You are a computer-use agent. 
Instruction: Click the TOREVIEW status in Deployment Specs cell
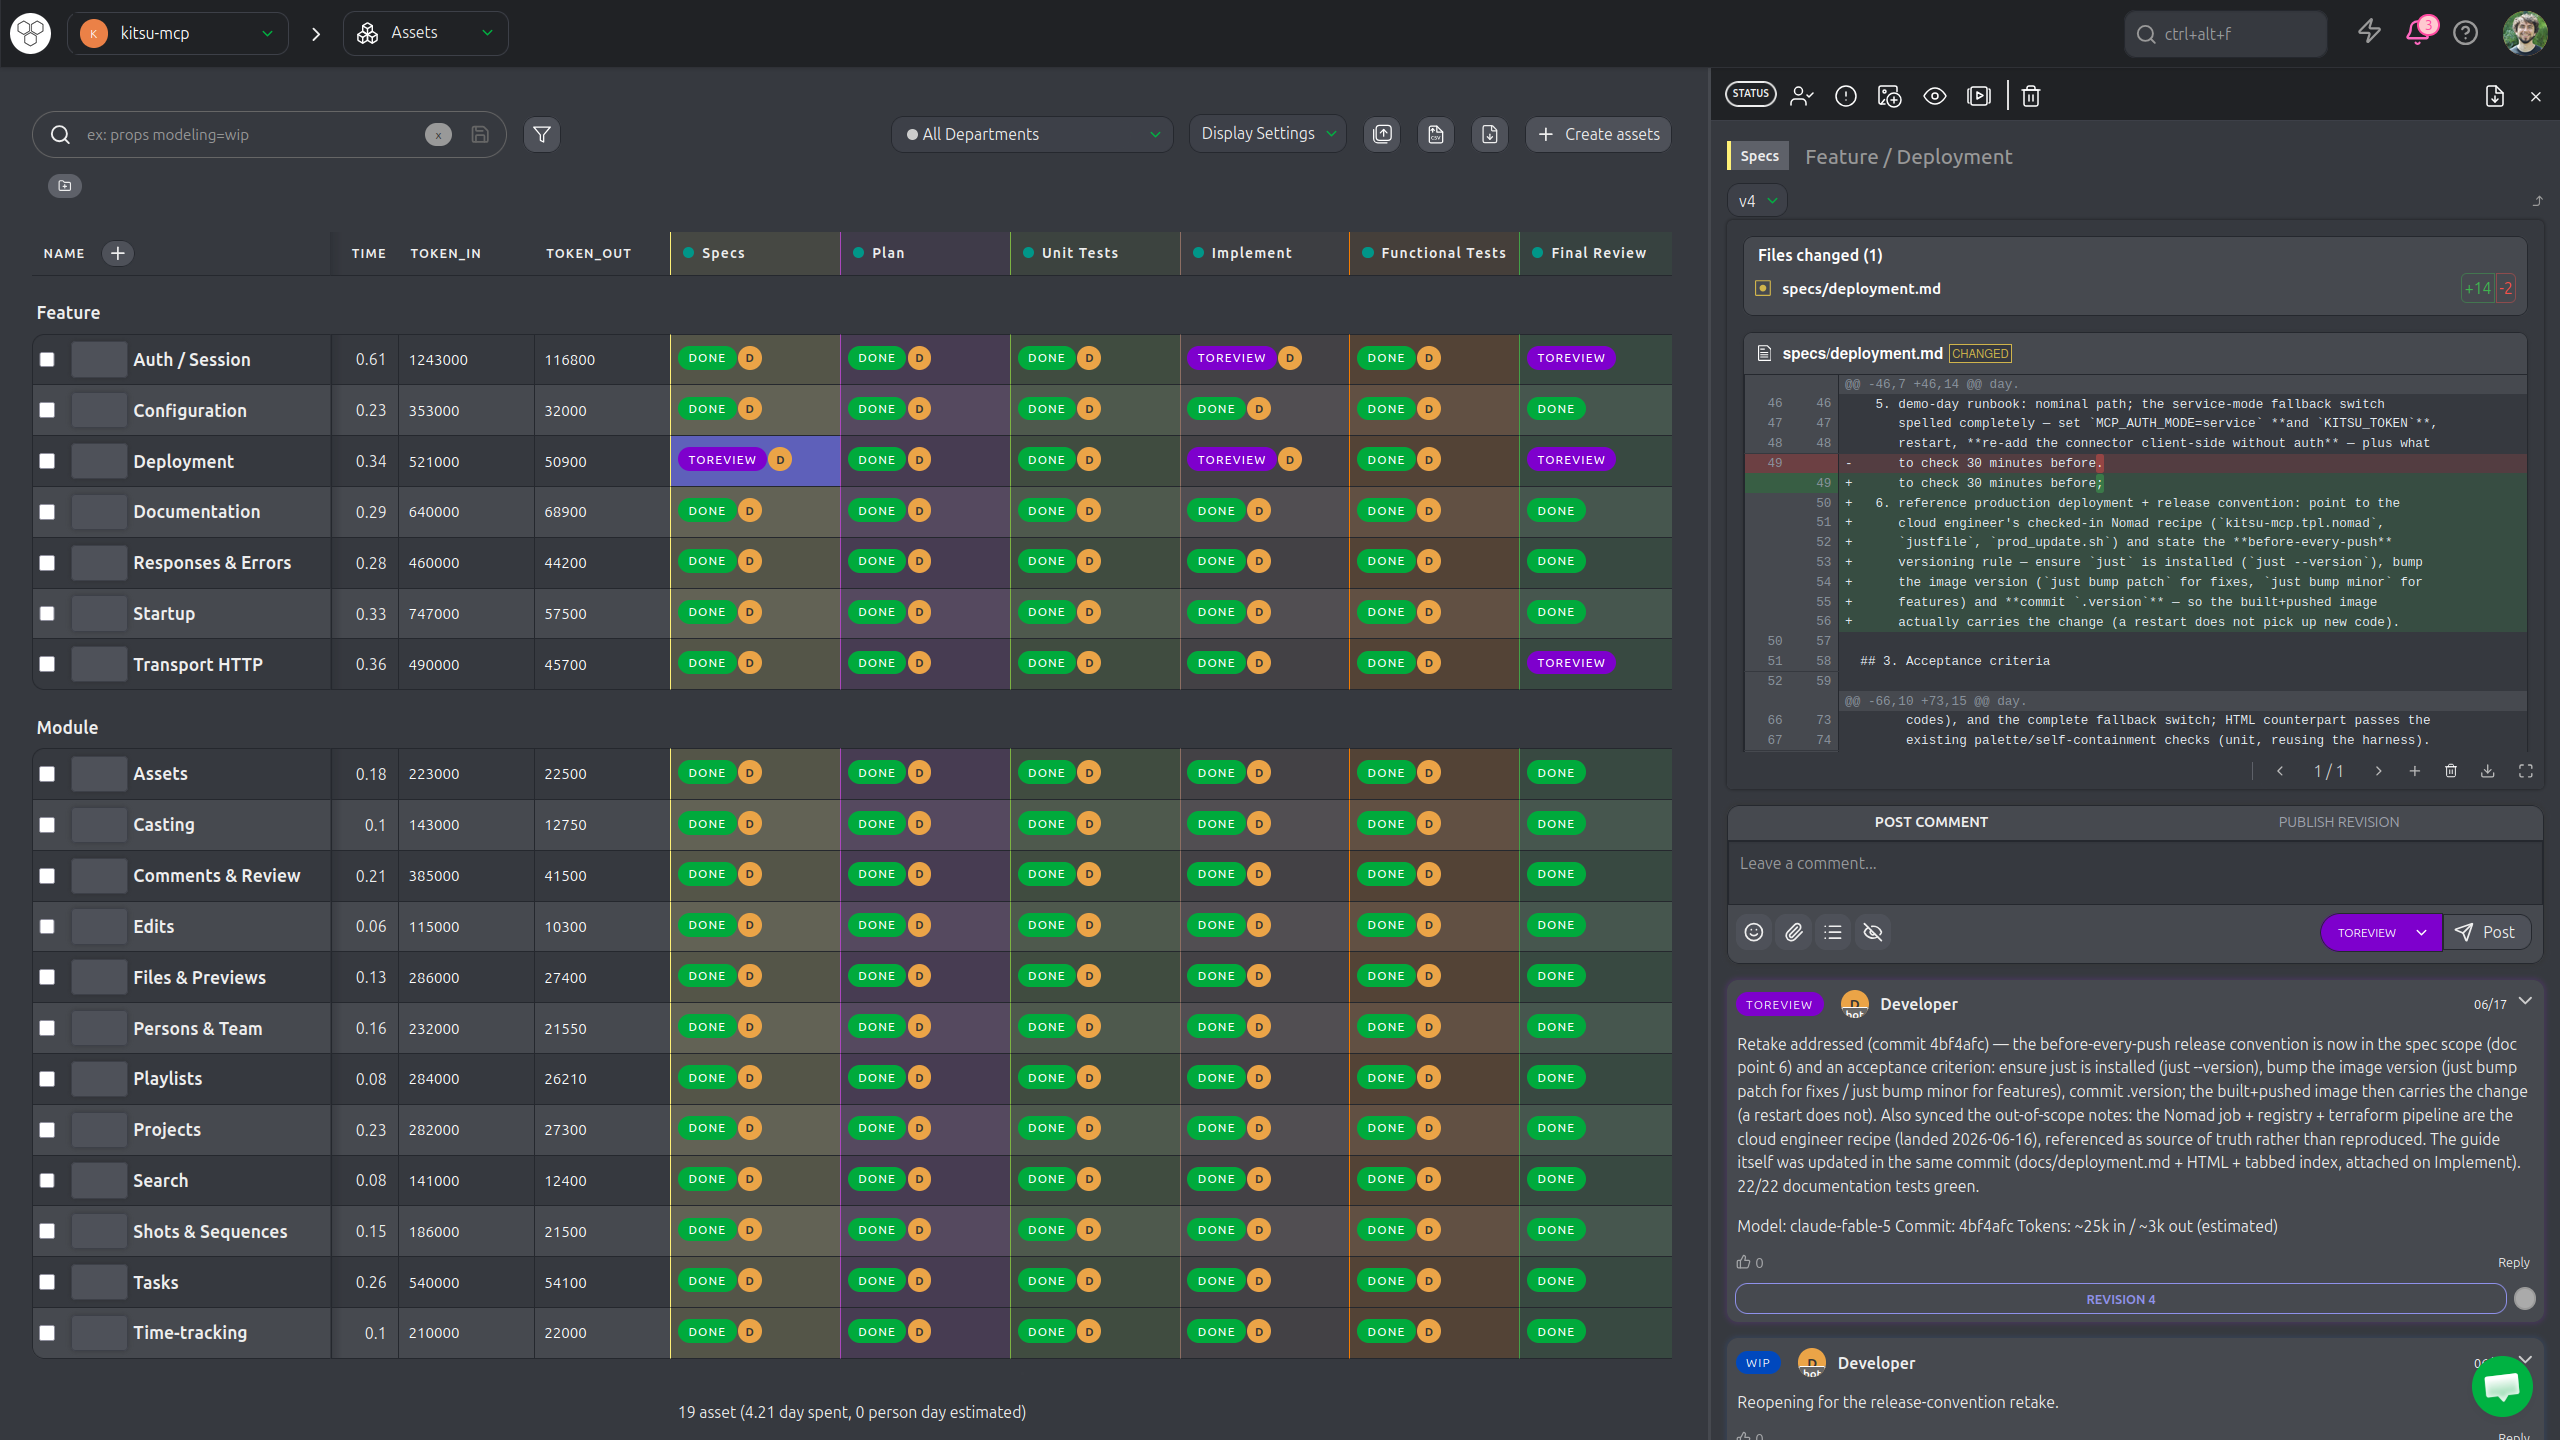pos(722,460)
